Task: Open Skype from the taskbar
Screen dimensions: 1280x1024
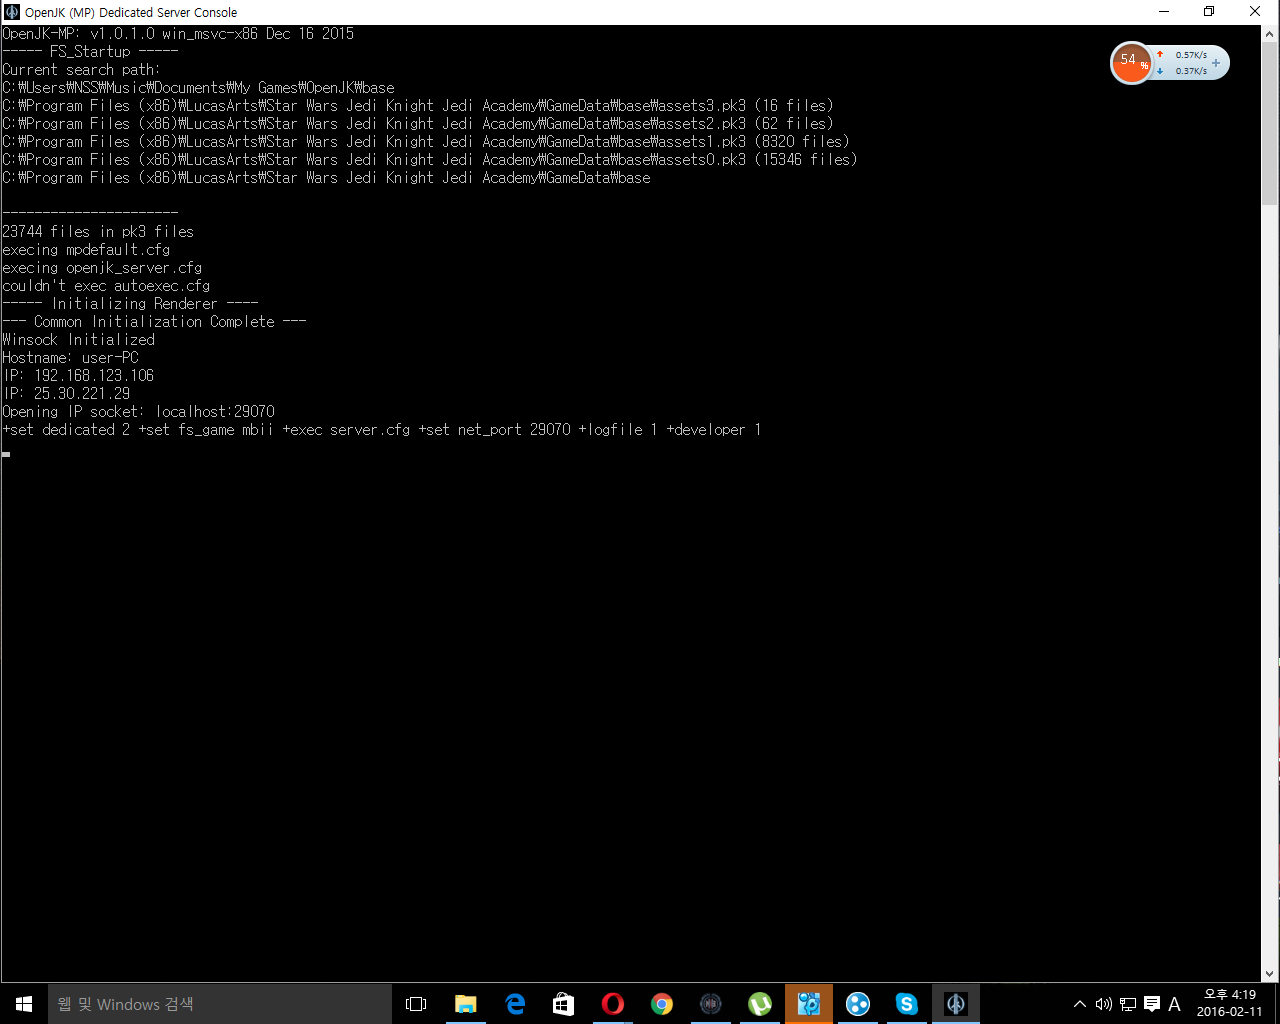Action: [907, 1004]
